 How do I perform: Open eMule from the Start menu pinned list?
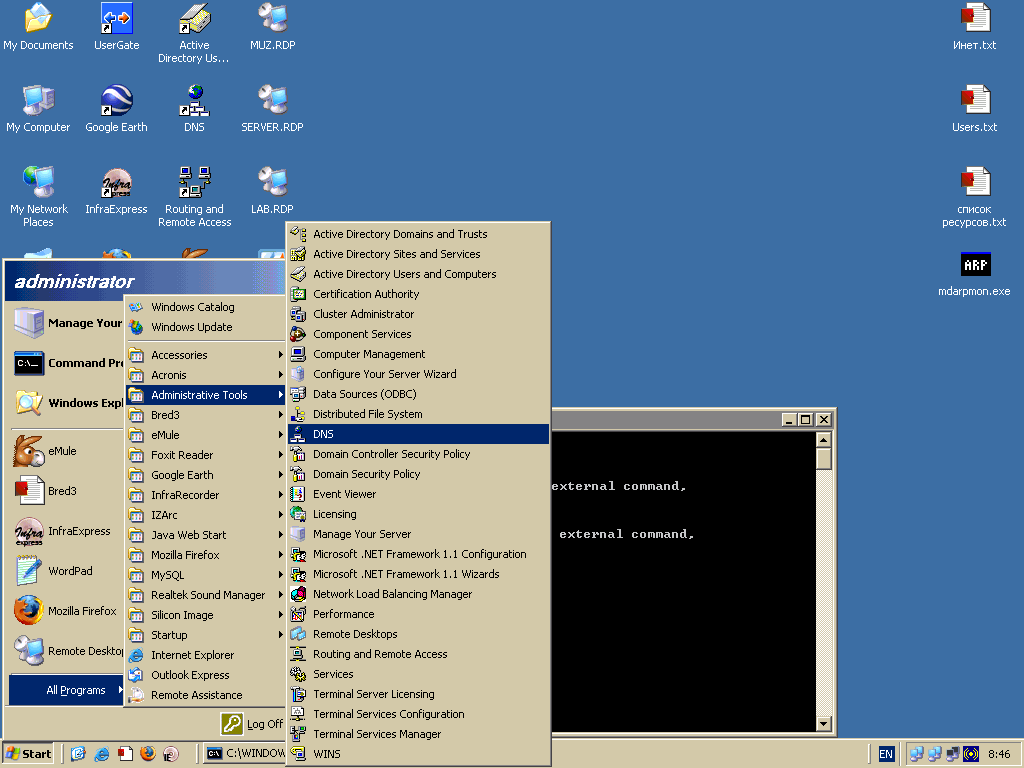[x=65, y=451]
